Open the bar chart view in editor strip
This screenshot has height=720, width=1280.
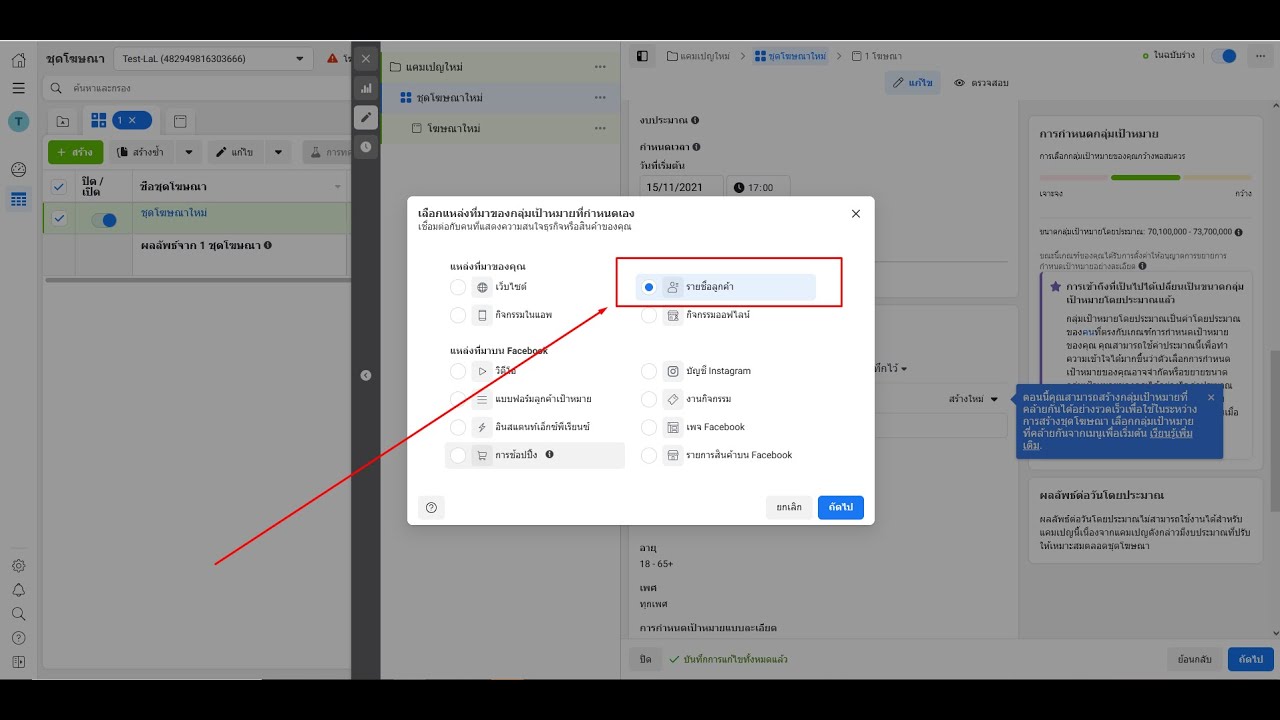(366, 88)
